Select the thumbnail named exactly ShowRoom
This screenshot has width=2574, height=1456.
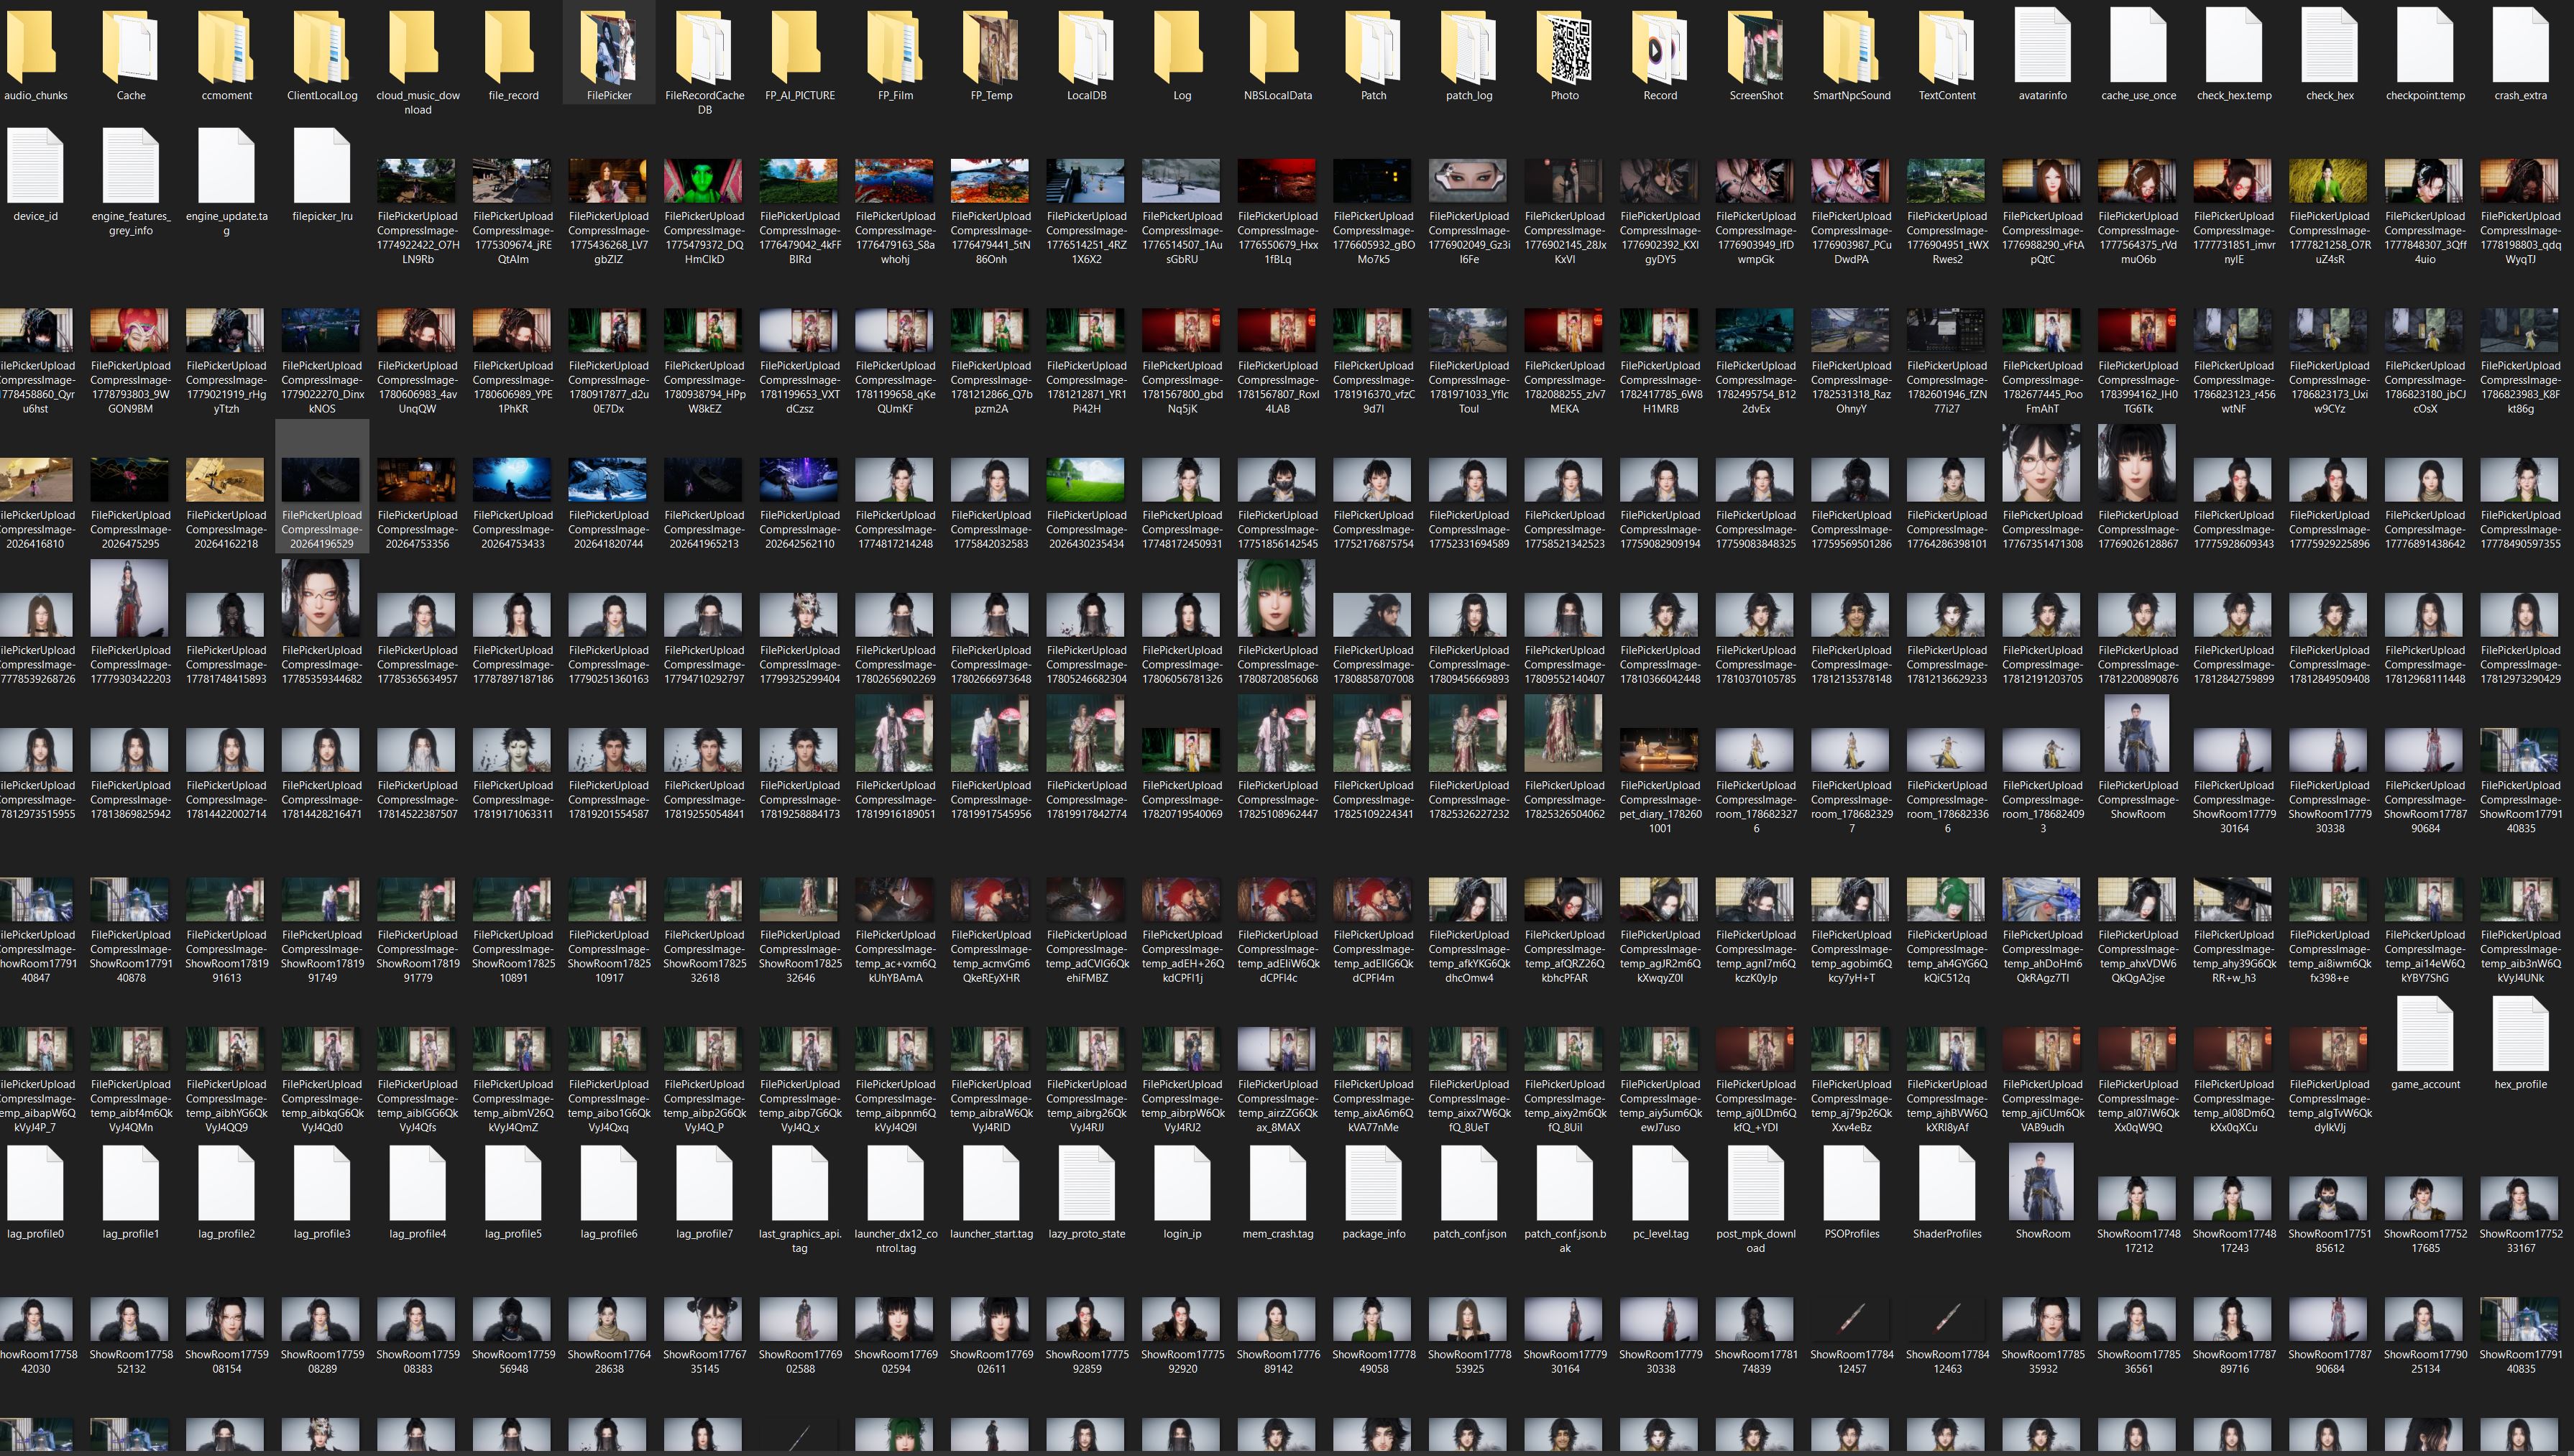point(2042,1183)
